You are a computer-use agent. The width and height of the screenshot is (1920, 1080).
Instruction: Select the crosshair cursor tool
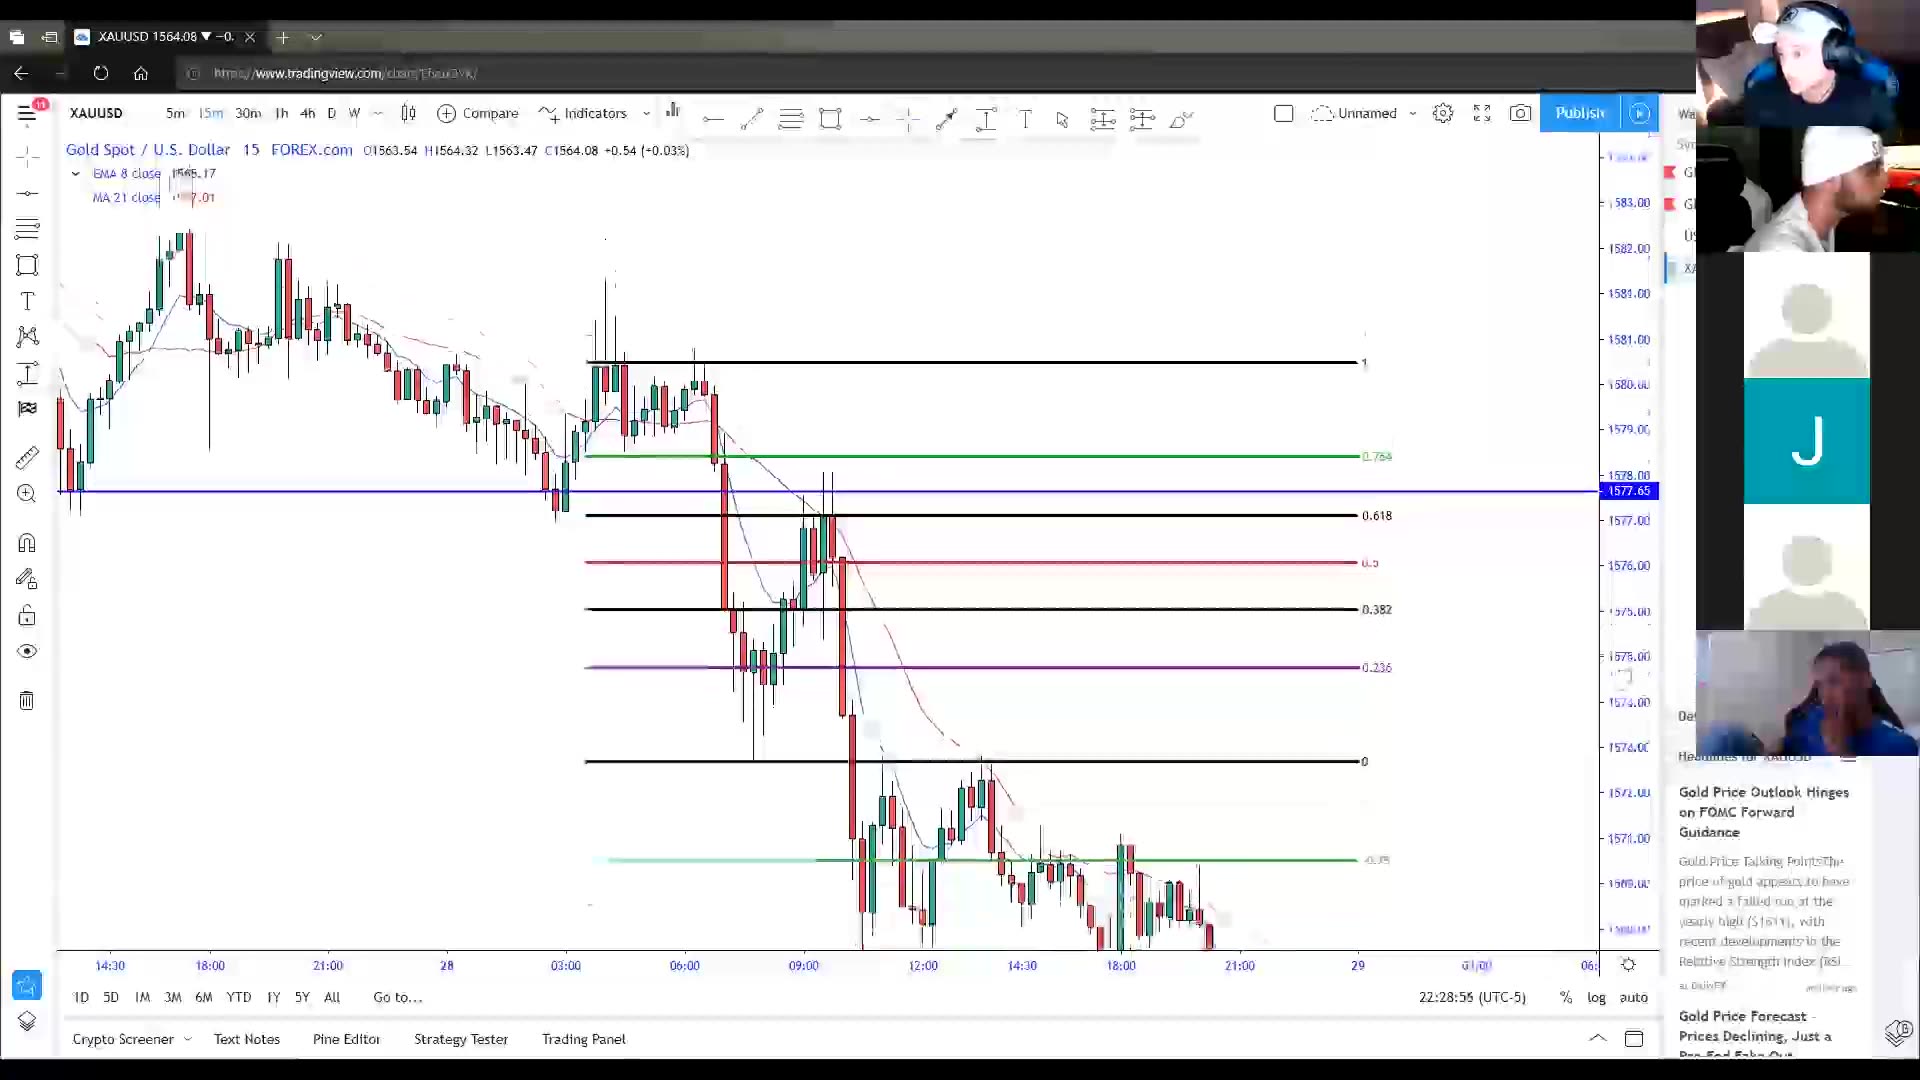(x=27, y=156)
